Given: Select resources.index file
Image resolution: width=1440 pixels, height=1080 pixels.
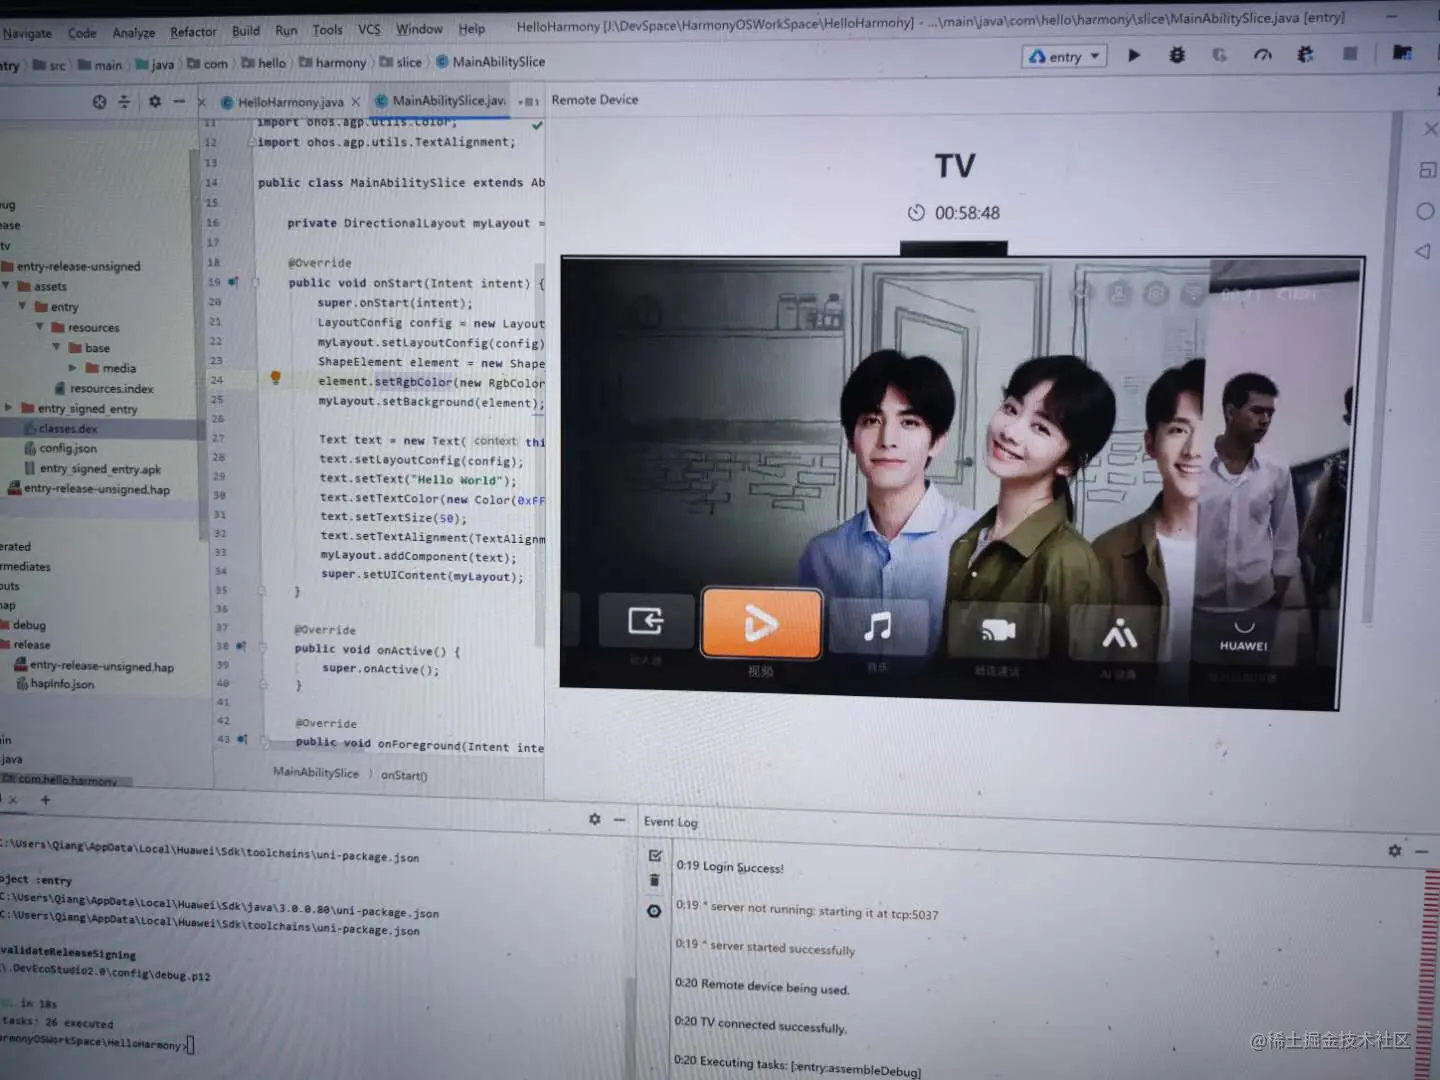Looking at the screenshot, I should [x=111, y=388].
